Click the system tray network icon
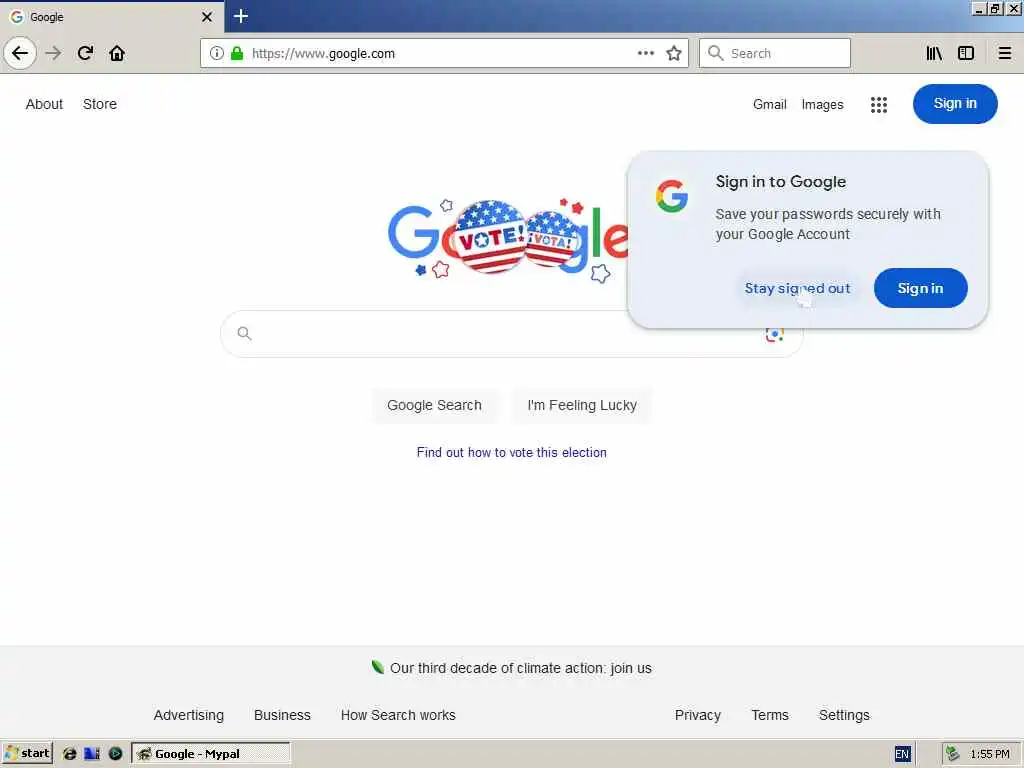Viewport: 1024px width, 768px height. [952, 754]
